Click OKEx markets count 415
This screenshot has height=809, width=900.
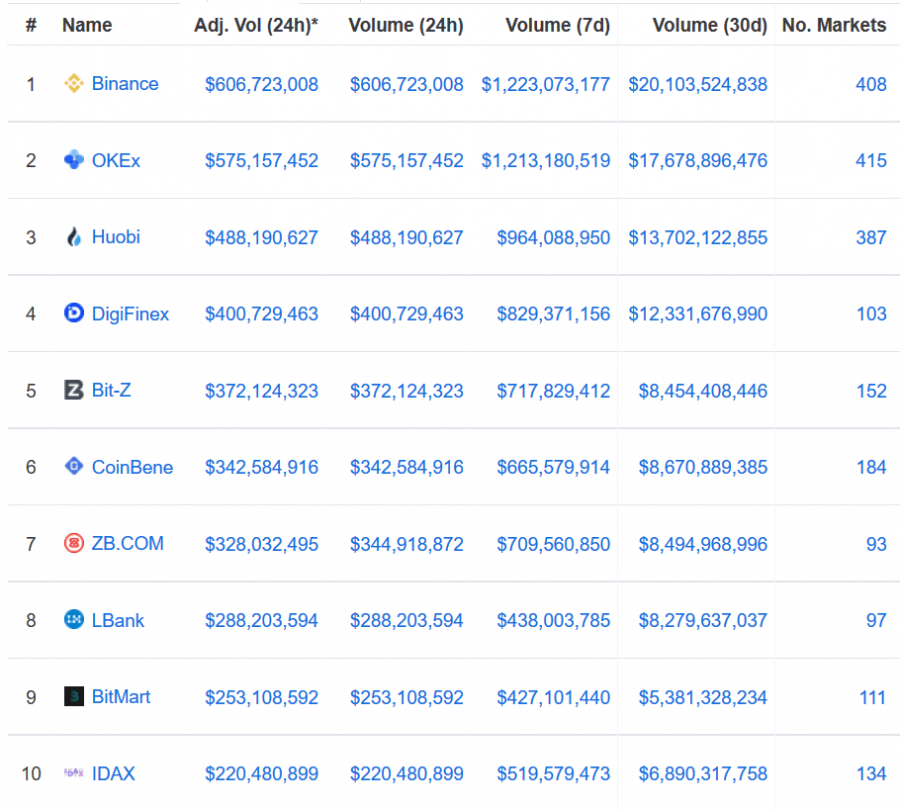pyautogui.click(x=871, y=161)
